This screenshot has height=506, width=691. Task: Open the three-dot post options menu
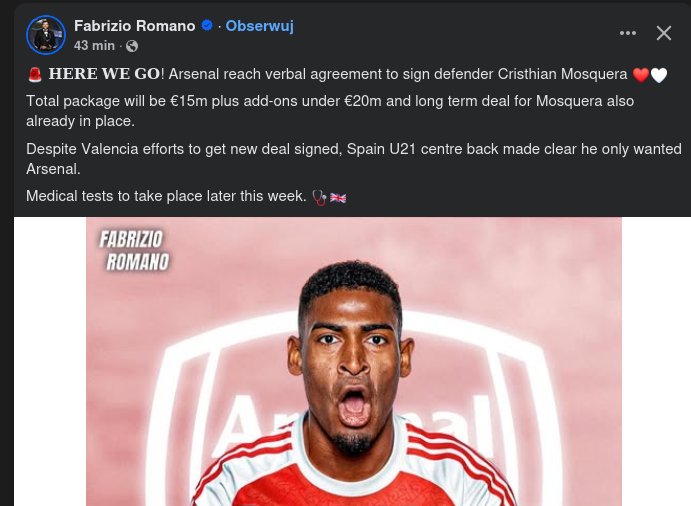click(628, 33)
